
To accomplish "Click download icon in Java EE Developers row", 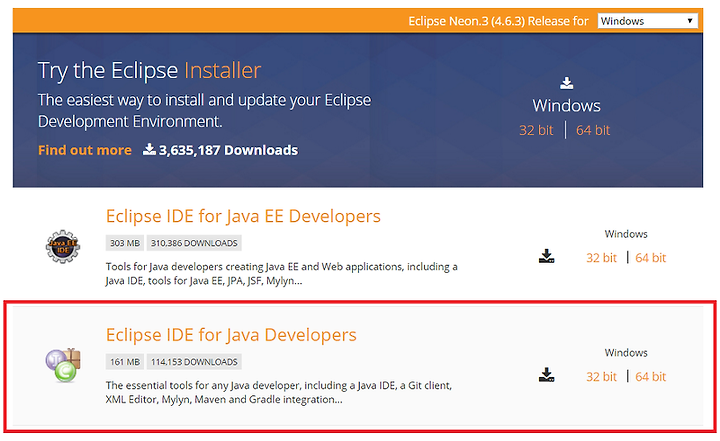I will (546, 256).
